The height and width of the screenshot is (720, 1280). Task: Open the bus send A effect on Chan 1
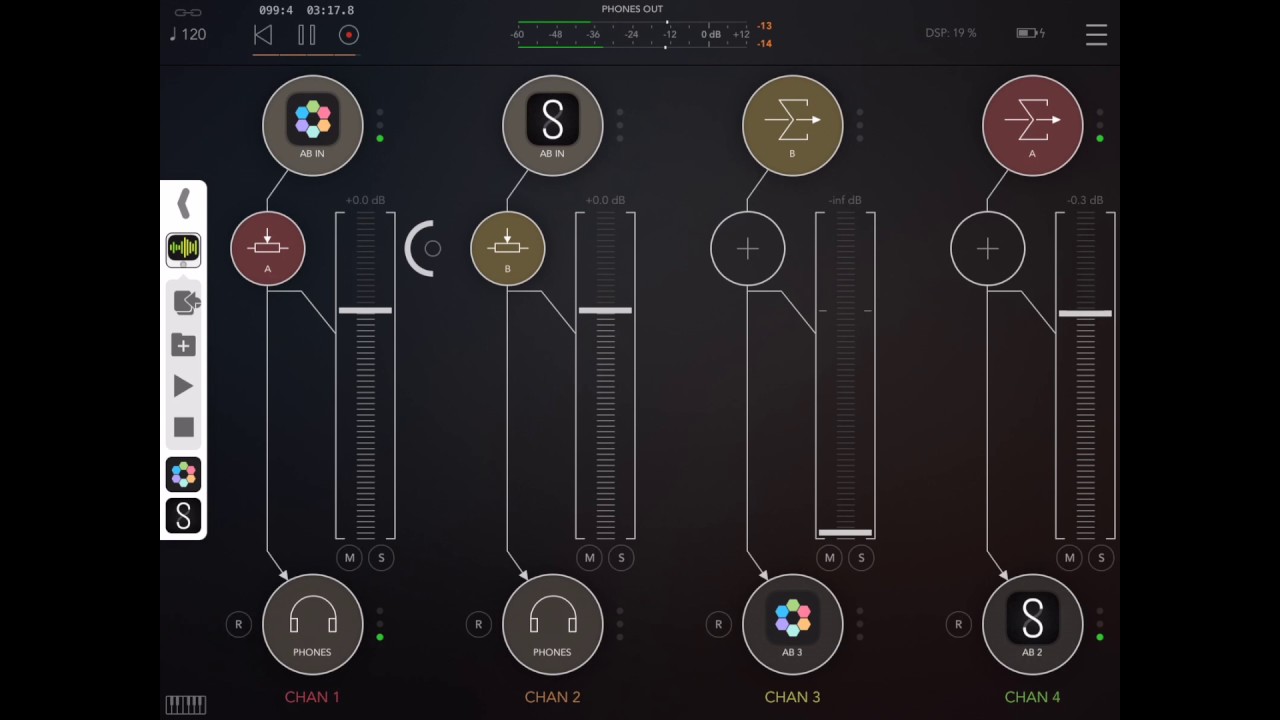(x=267, y=248)
